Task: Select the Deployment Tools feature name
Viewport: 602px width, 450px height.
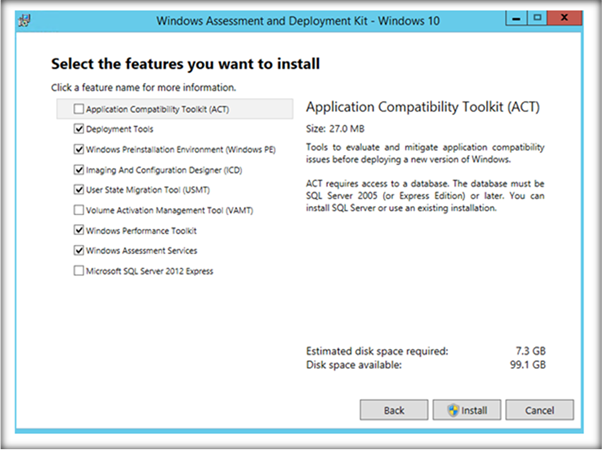Action: coord(120,129)
